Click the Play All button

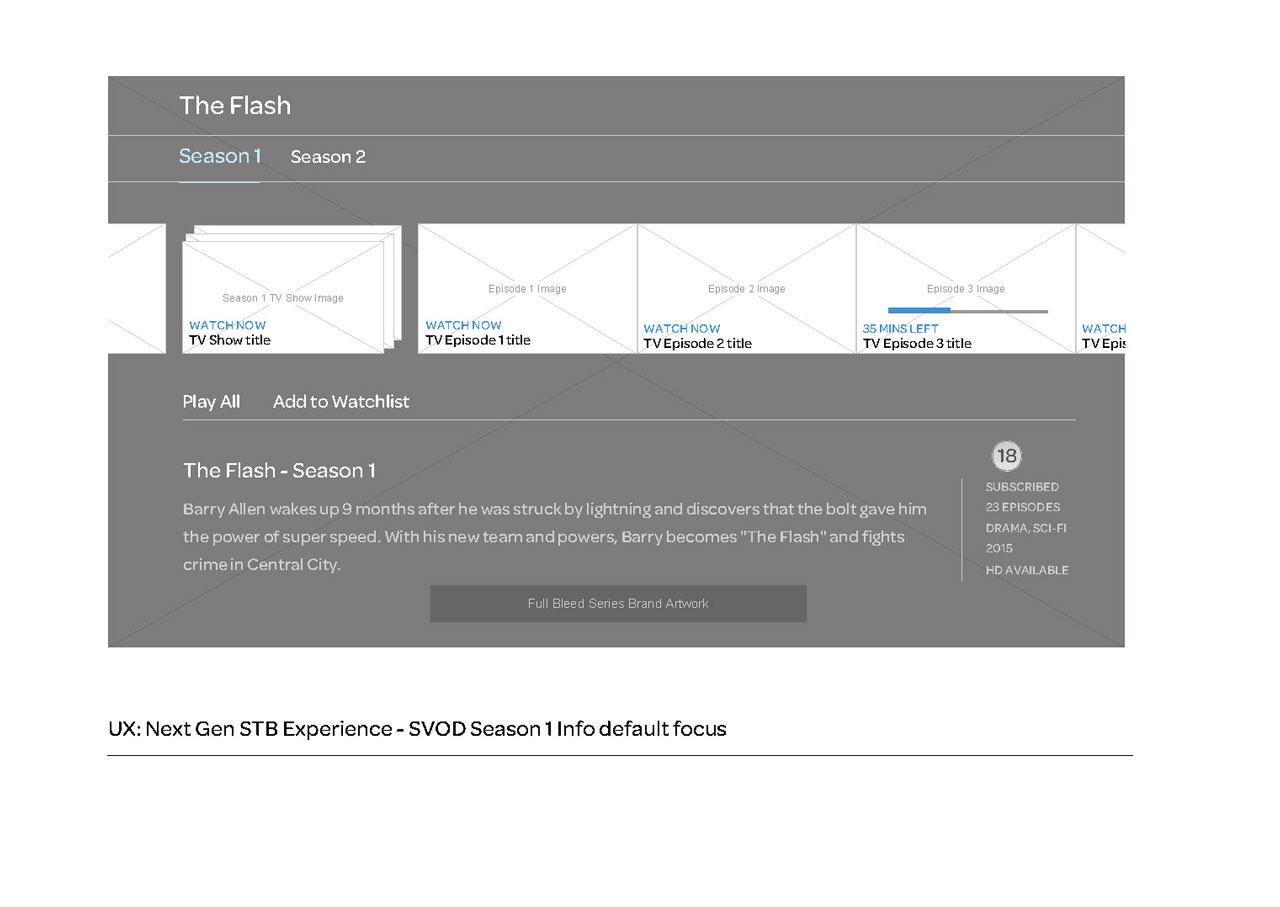pyautogui.click(x=211, y=401)
